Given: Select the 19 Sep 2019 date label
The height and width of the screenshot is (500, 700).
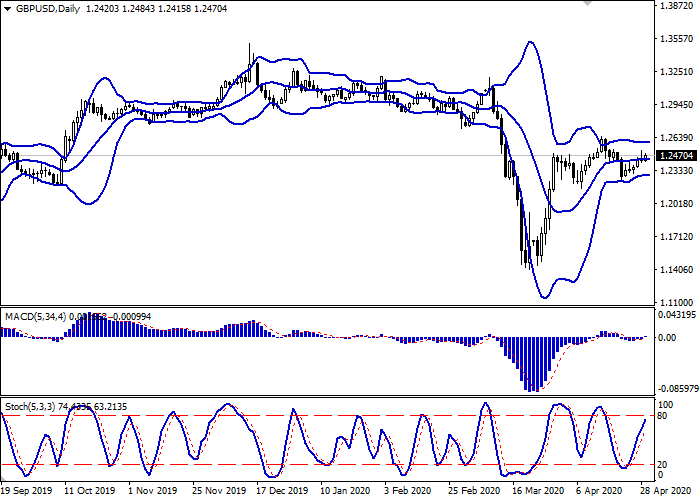Looking at the screenshot, I should tap(27, 492).
